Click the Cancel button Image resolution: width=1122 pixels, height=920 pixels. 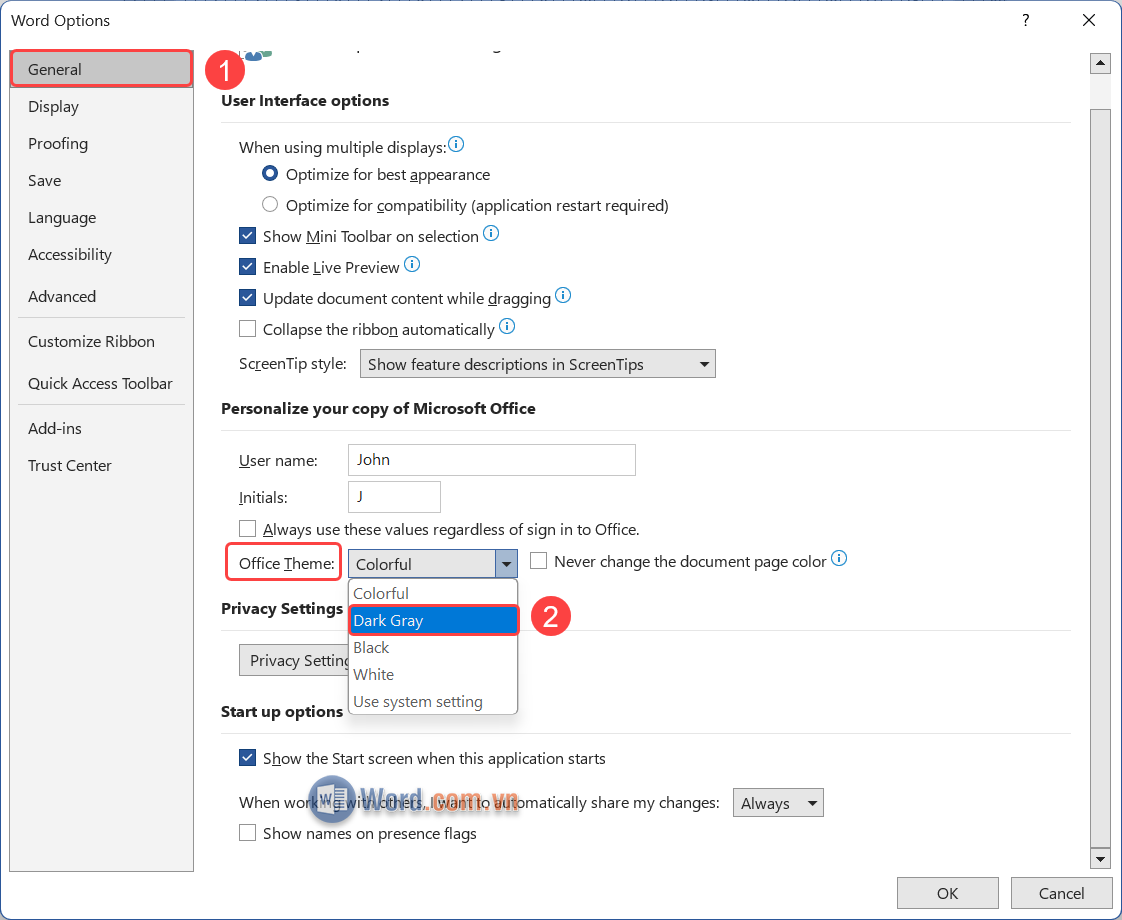1061,893
